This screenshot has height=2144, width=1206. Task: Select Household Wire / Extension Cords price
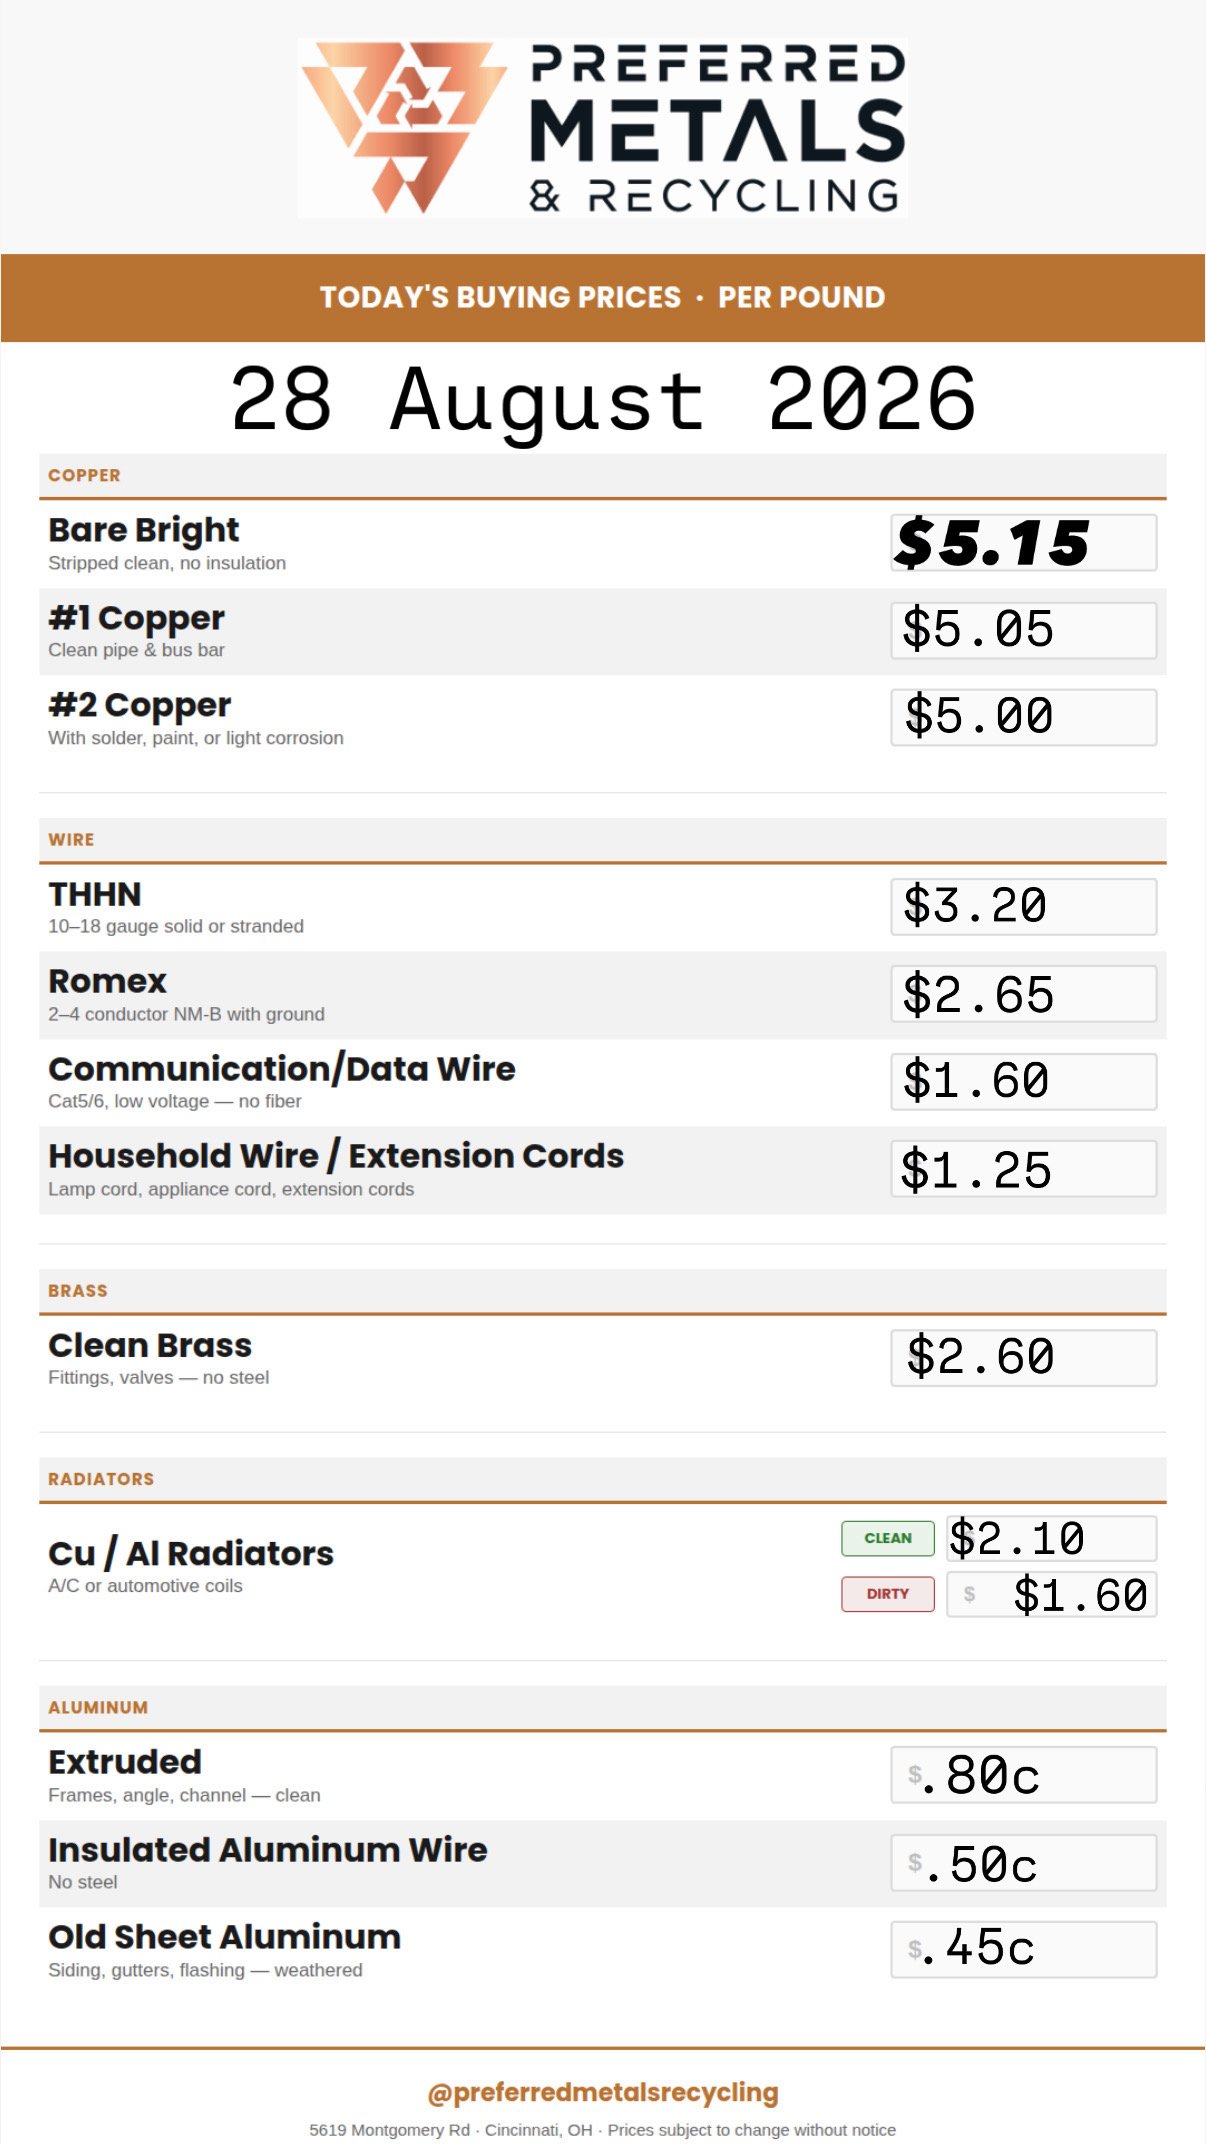pyautogui.click(x=1024, y=1169)
